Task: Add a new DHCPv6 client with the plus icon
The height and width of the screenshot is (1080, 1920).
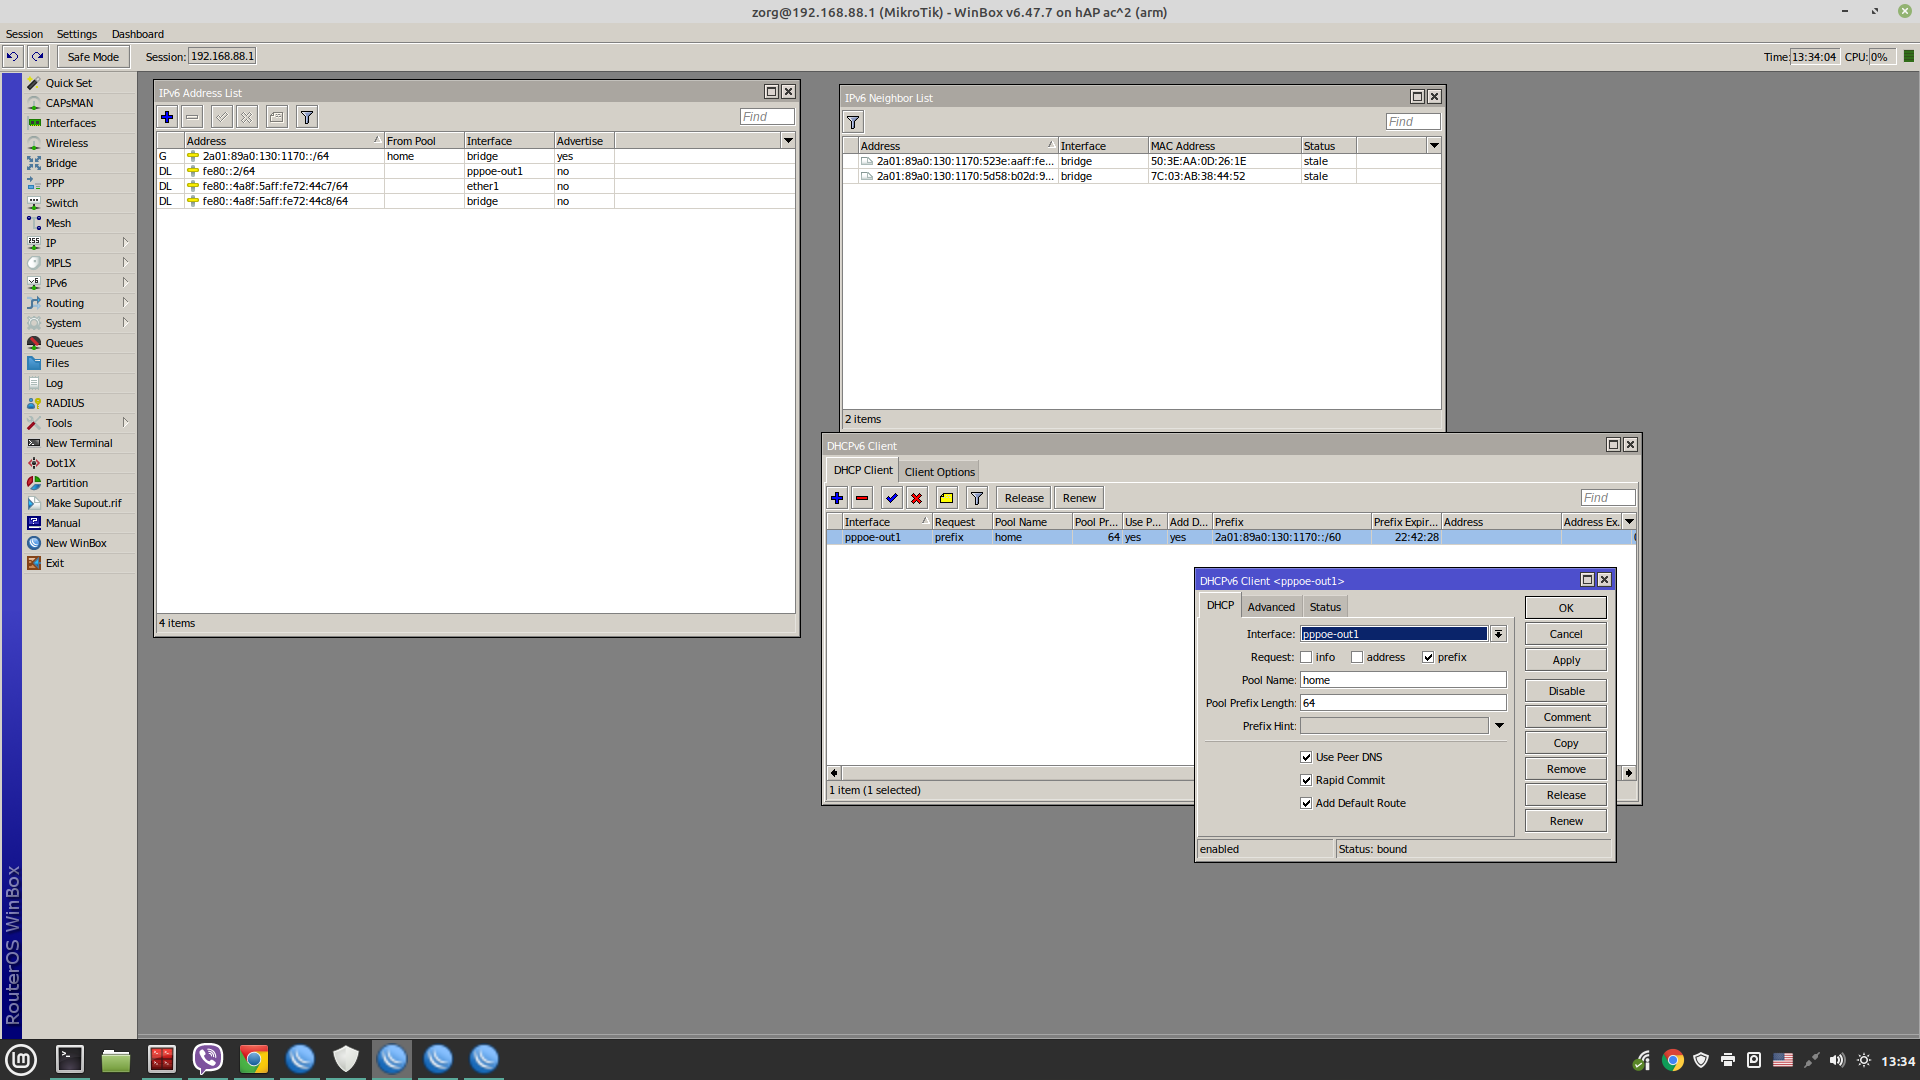Action: (x=837, y=498)
